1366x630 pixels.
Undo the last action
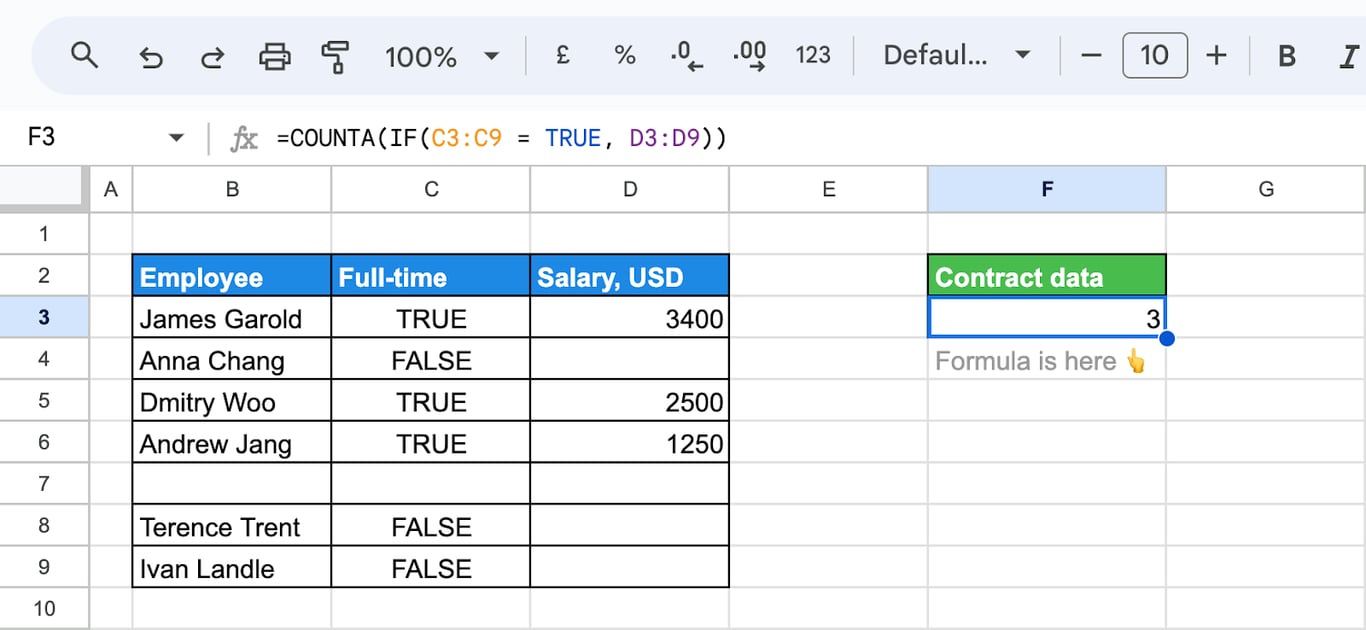point(151,56)
